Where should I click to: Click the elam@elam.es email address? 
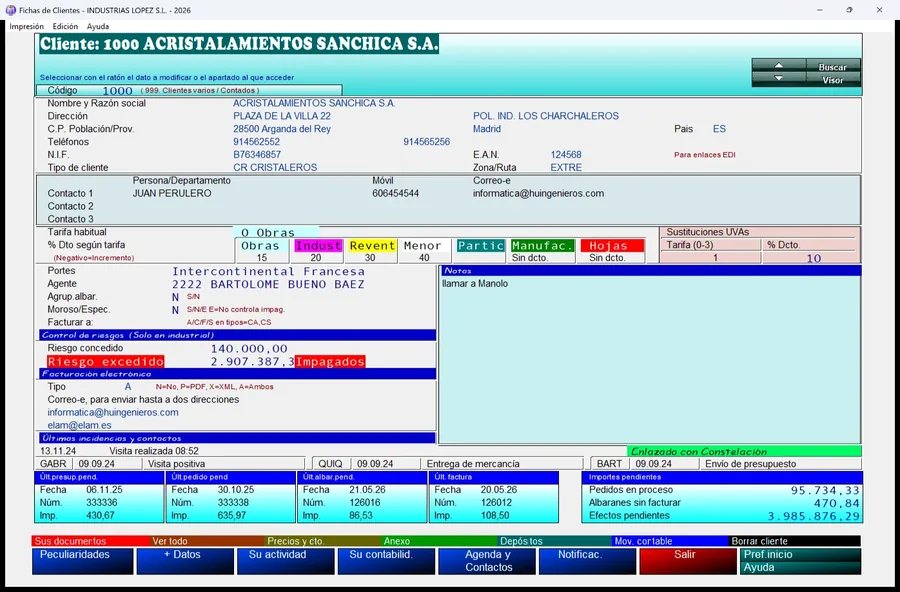80,425
